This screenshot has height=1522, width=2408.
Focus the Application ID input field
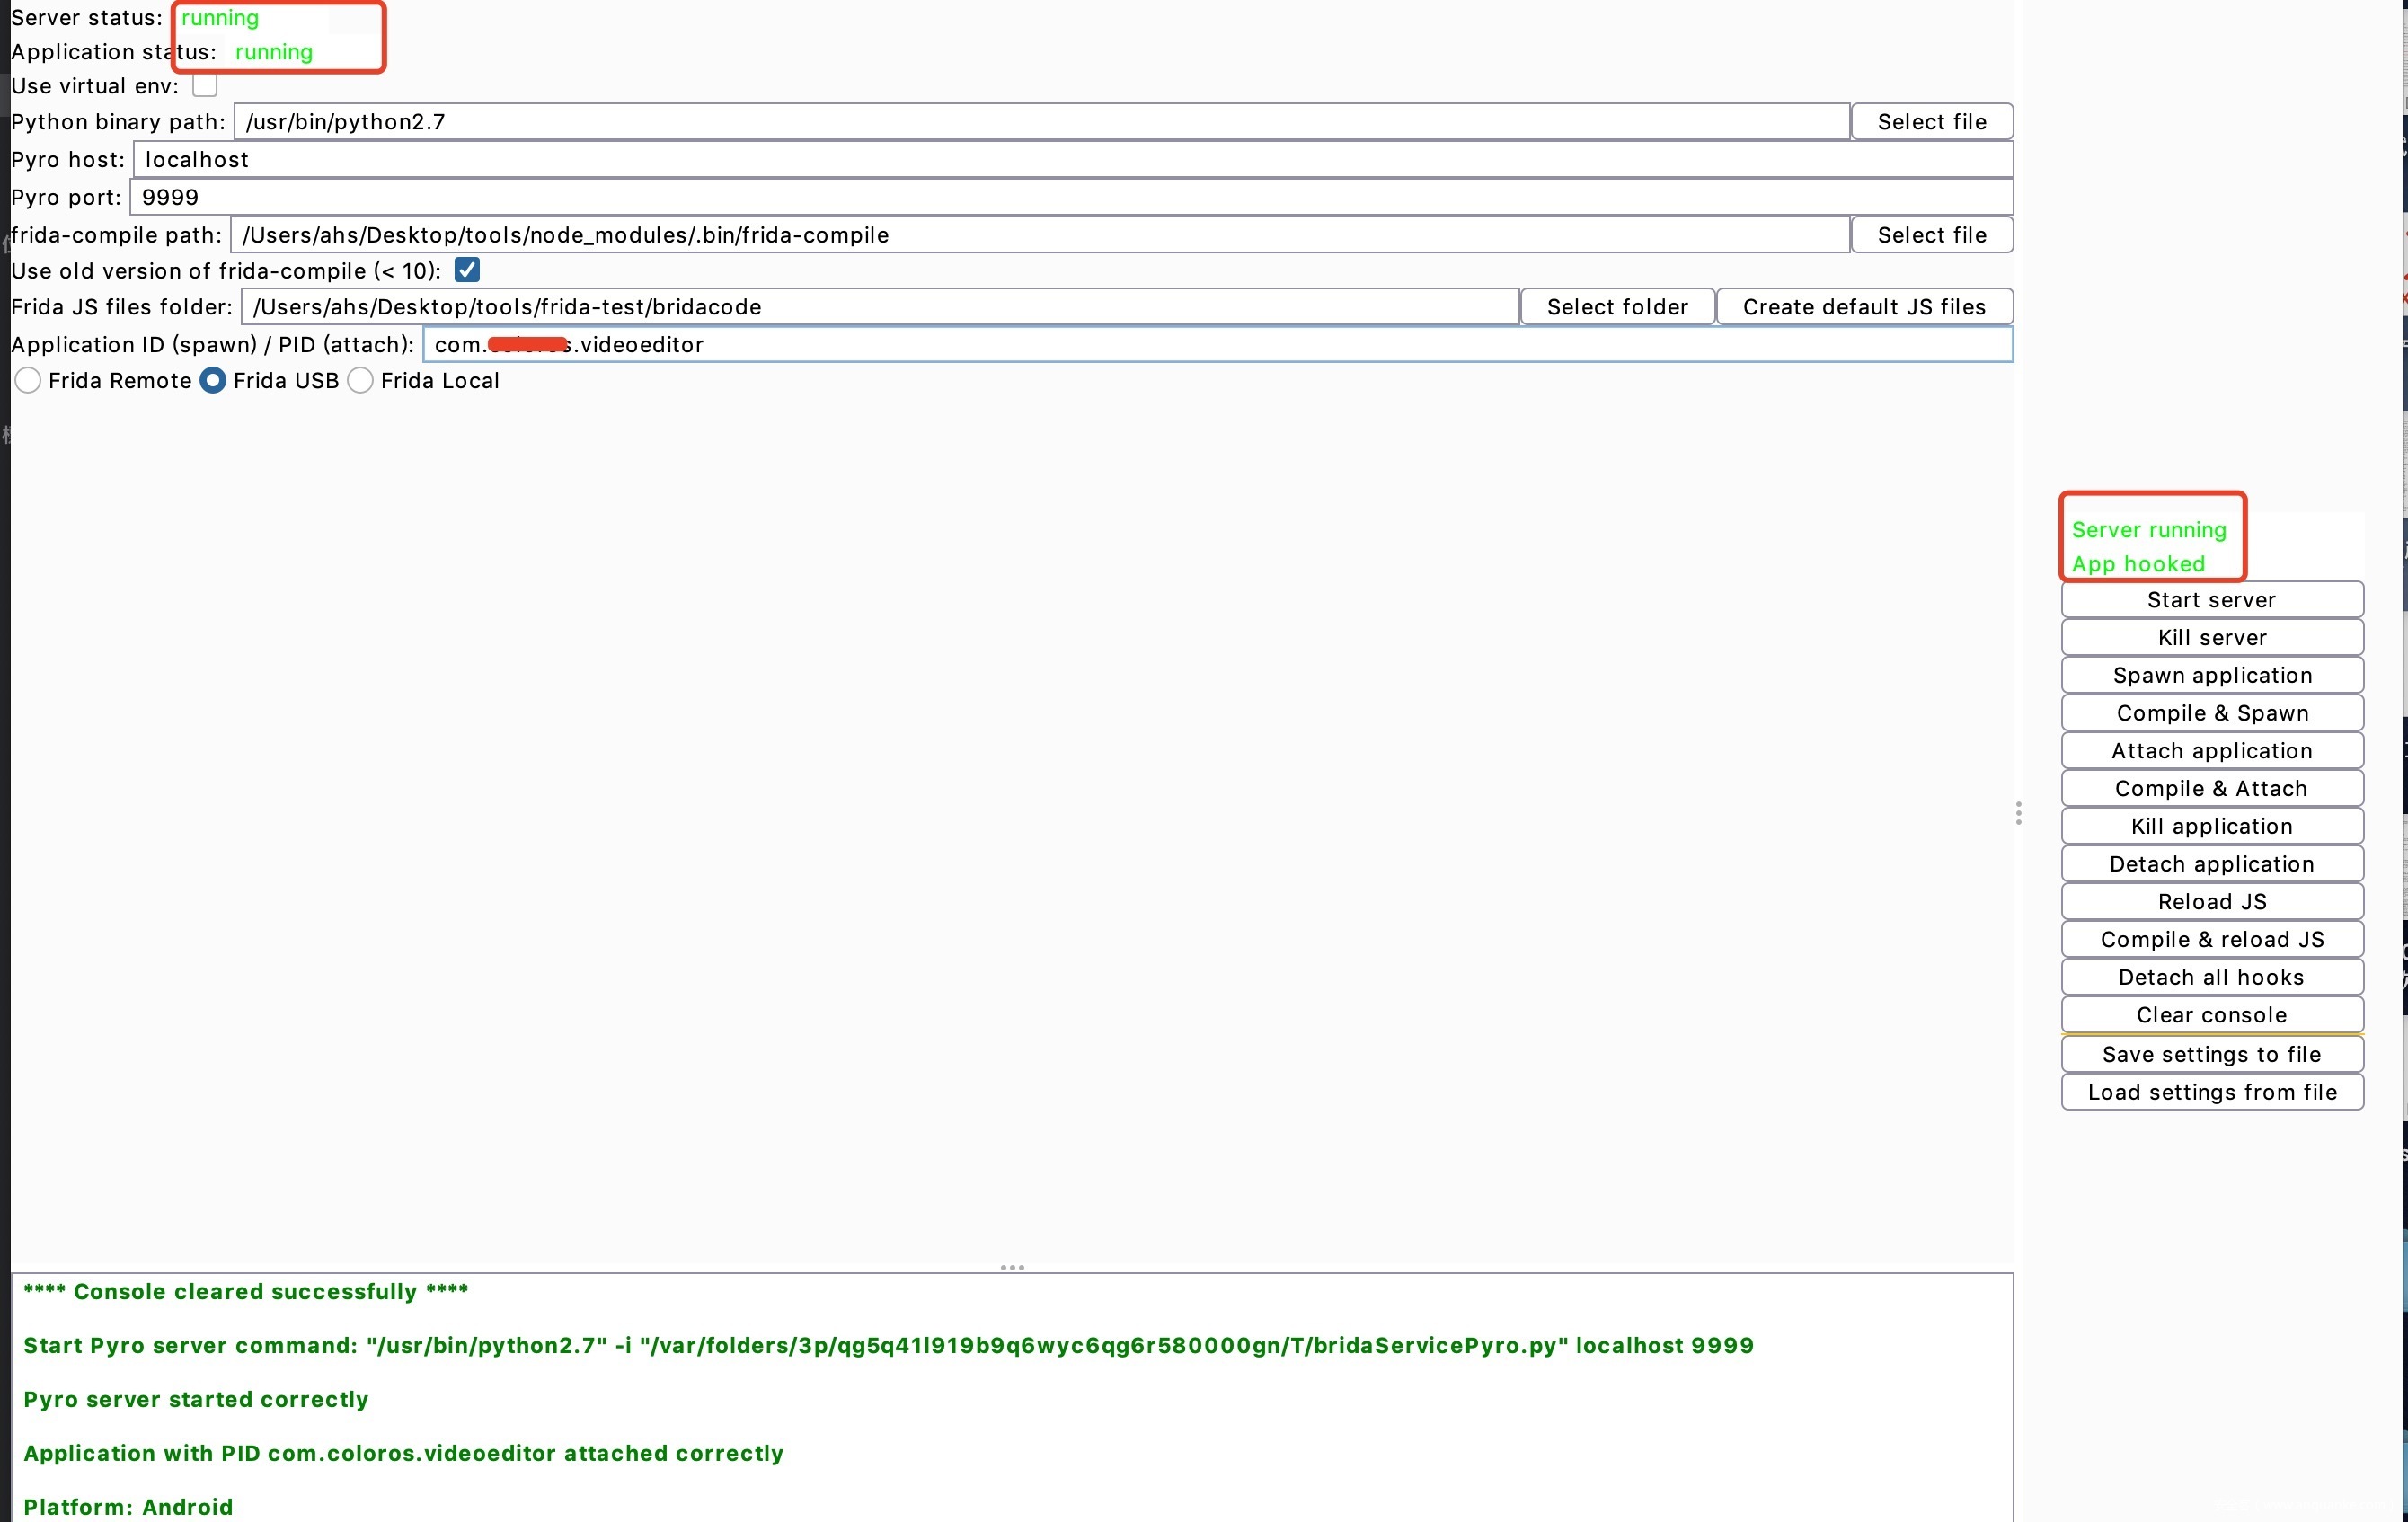(x=1217, y=345)
